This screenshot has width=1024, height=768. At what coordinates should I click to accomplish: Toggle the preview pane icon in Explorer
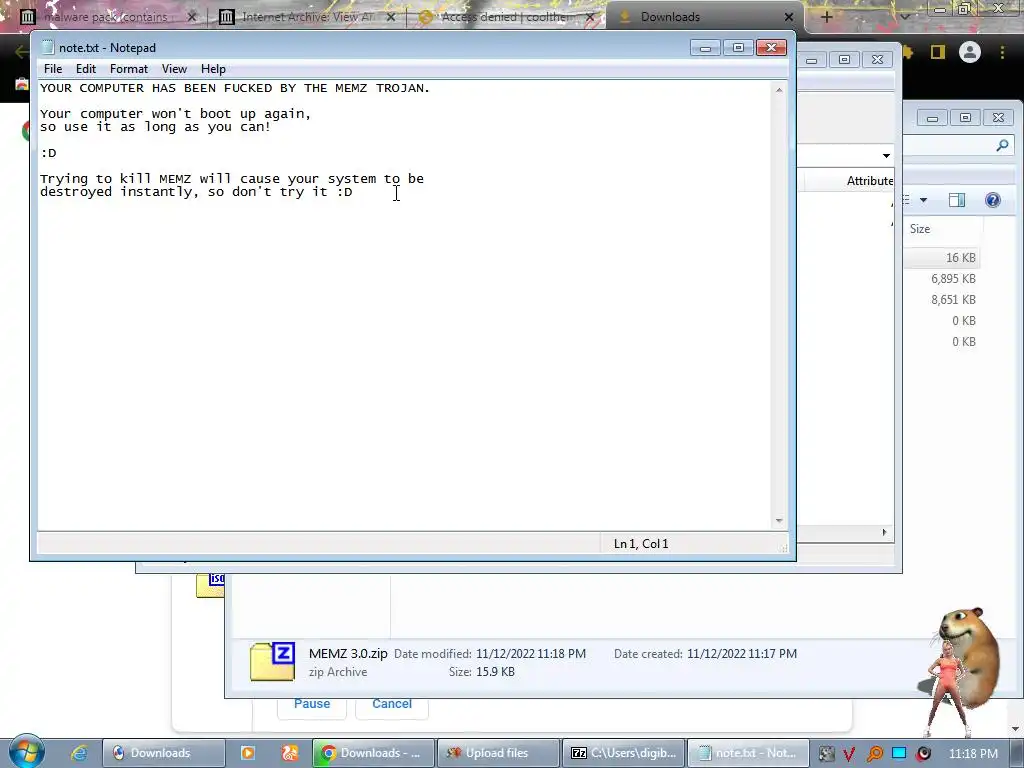[957, 200]
